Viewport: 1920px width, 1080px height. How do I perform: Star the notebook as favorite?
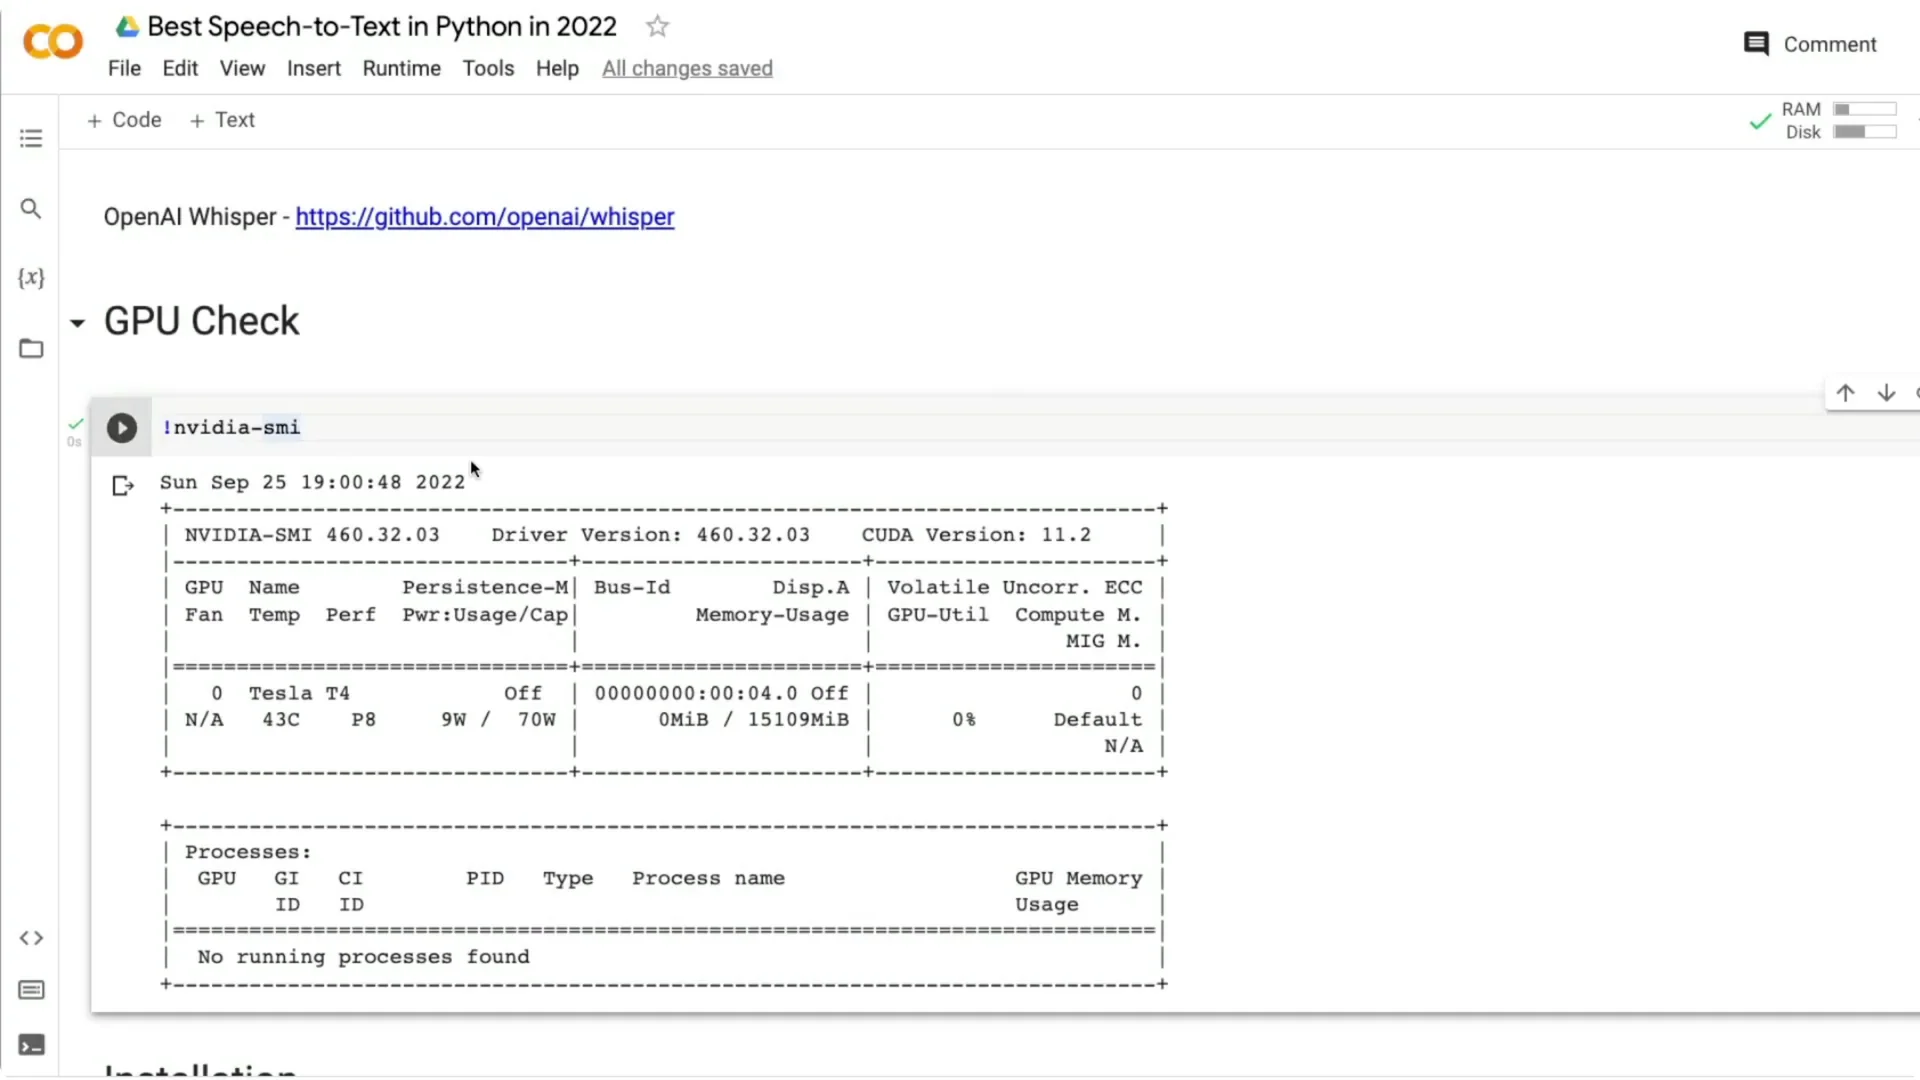coord(657,26)
